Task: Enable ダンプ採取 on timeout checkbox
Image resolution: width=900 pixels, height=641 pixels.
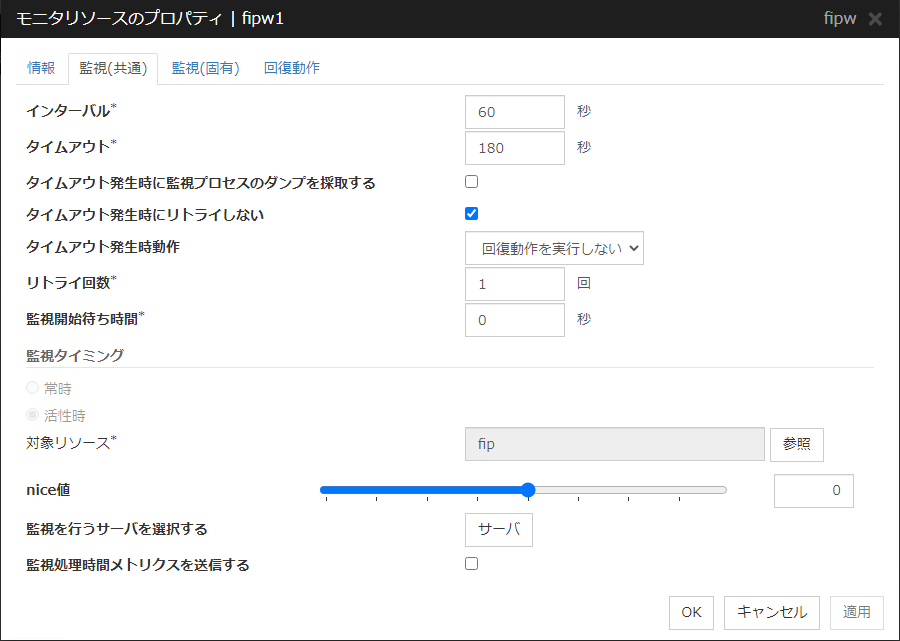Action: (x=471, y=180)
